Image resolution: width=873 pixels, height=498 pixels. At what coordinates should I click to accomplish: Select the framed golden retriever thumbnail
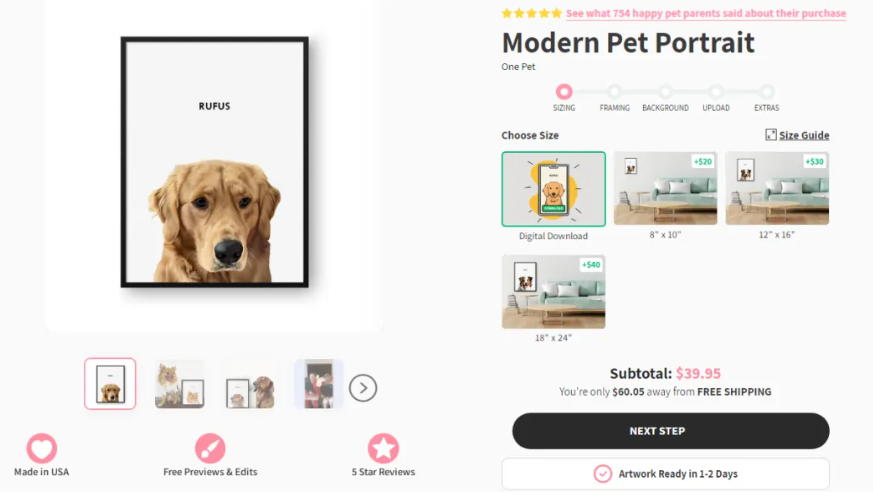[x=110, y=384]
